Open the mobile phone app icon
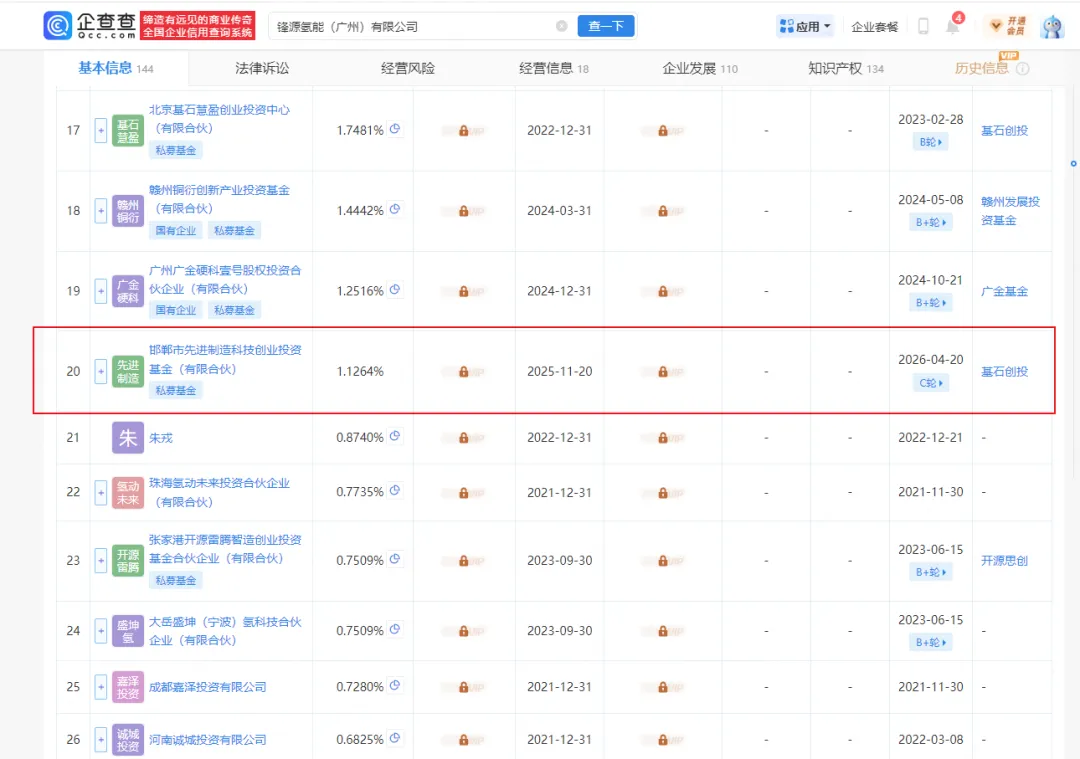 pyautogui.click(x=923, y=26)
